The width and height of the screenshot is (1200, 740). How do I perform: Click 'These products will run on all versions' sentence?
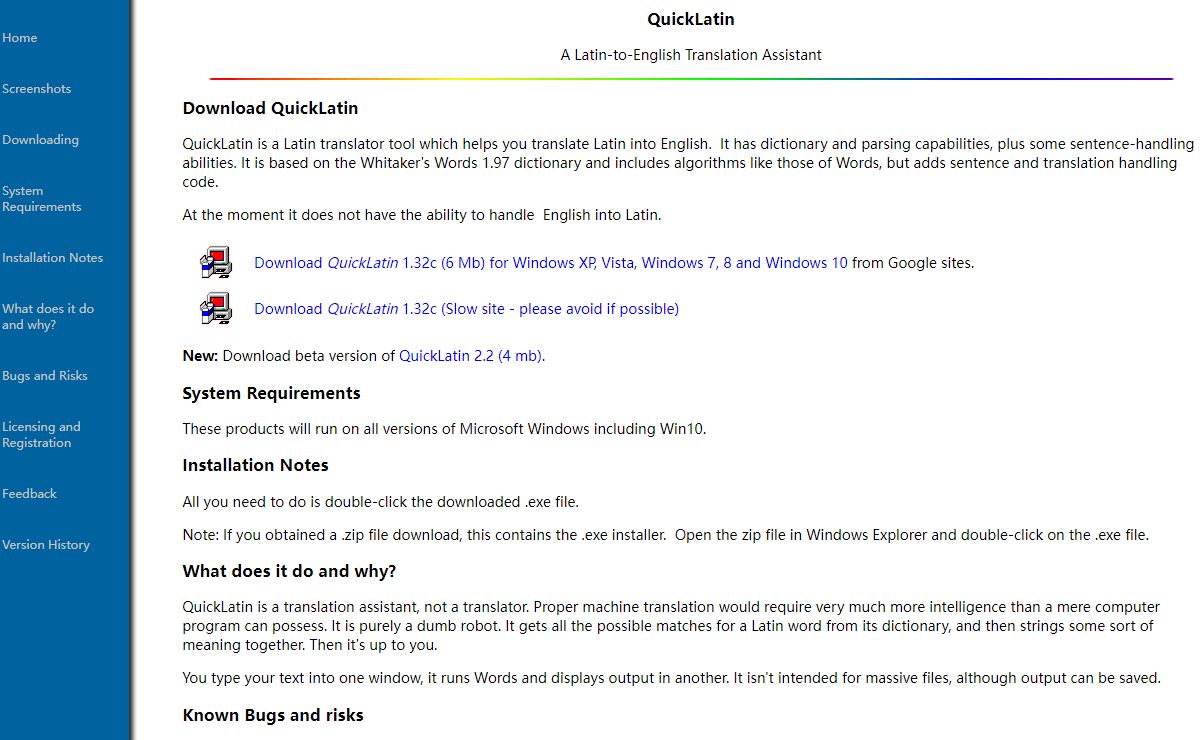click(x=444, y=429)
